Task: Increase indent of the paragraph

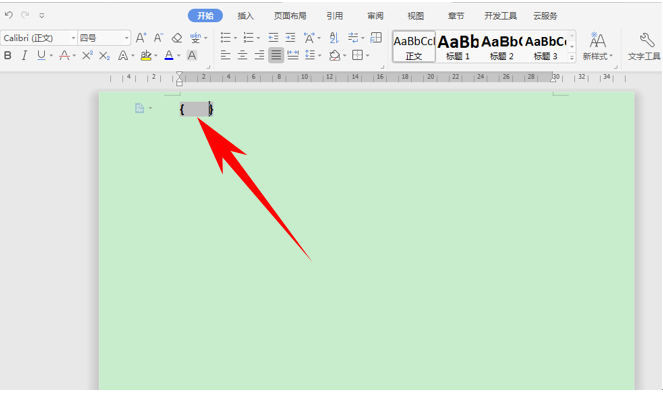Action: click(x=290, y=38)
